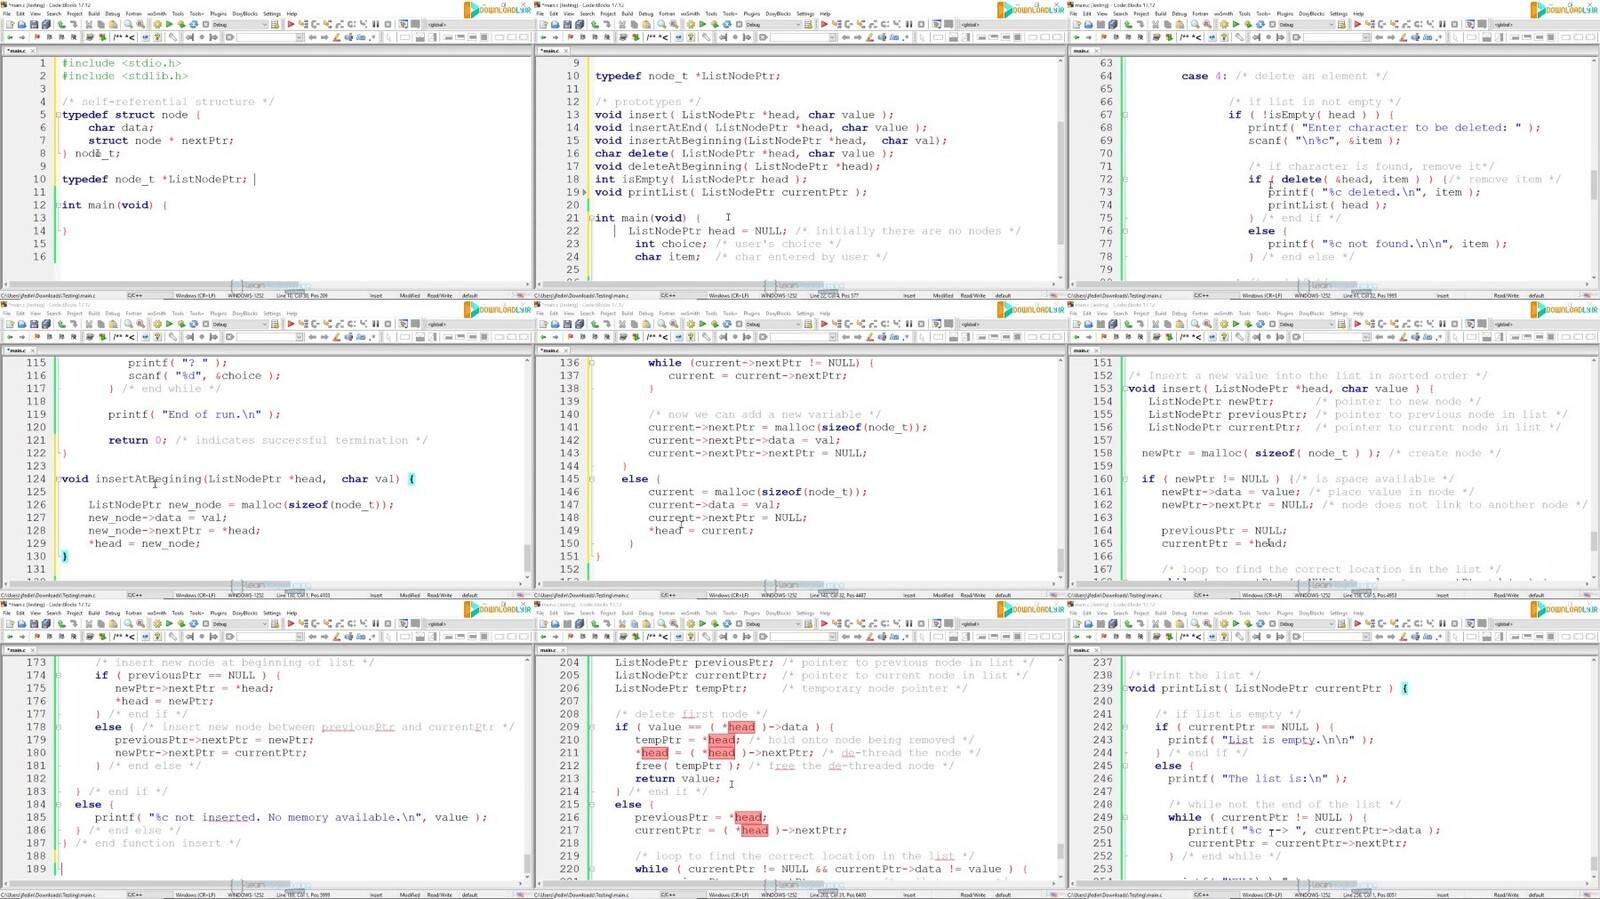The image size is (1600, 899).
Task: Click Break debugger pause icon, middle-left window
Action: [375, 324]
